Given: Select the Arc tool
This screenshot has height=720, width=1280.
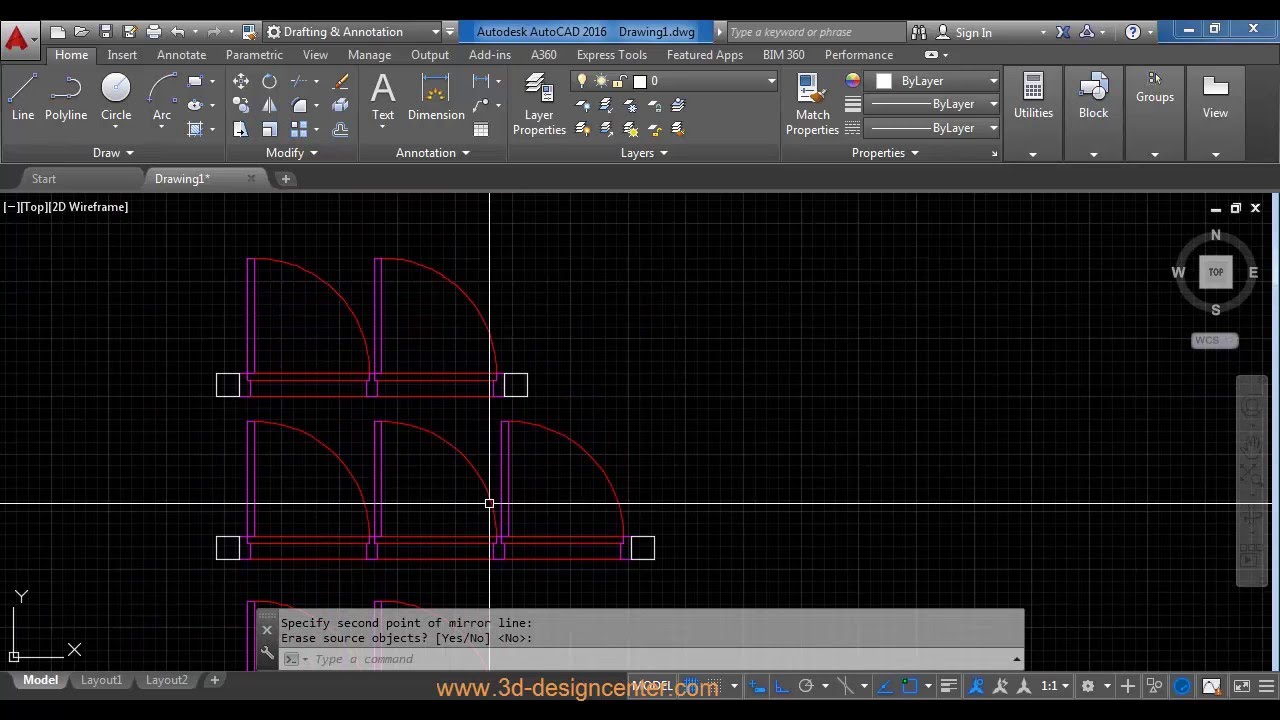Looking at the screenshot, I should pos(162,98).
